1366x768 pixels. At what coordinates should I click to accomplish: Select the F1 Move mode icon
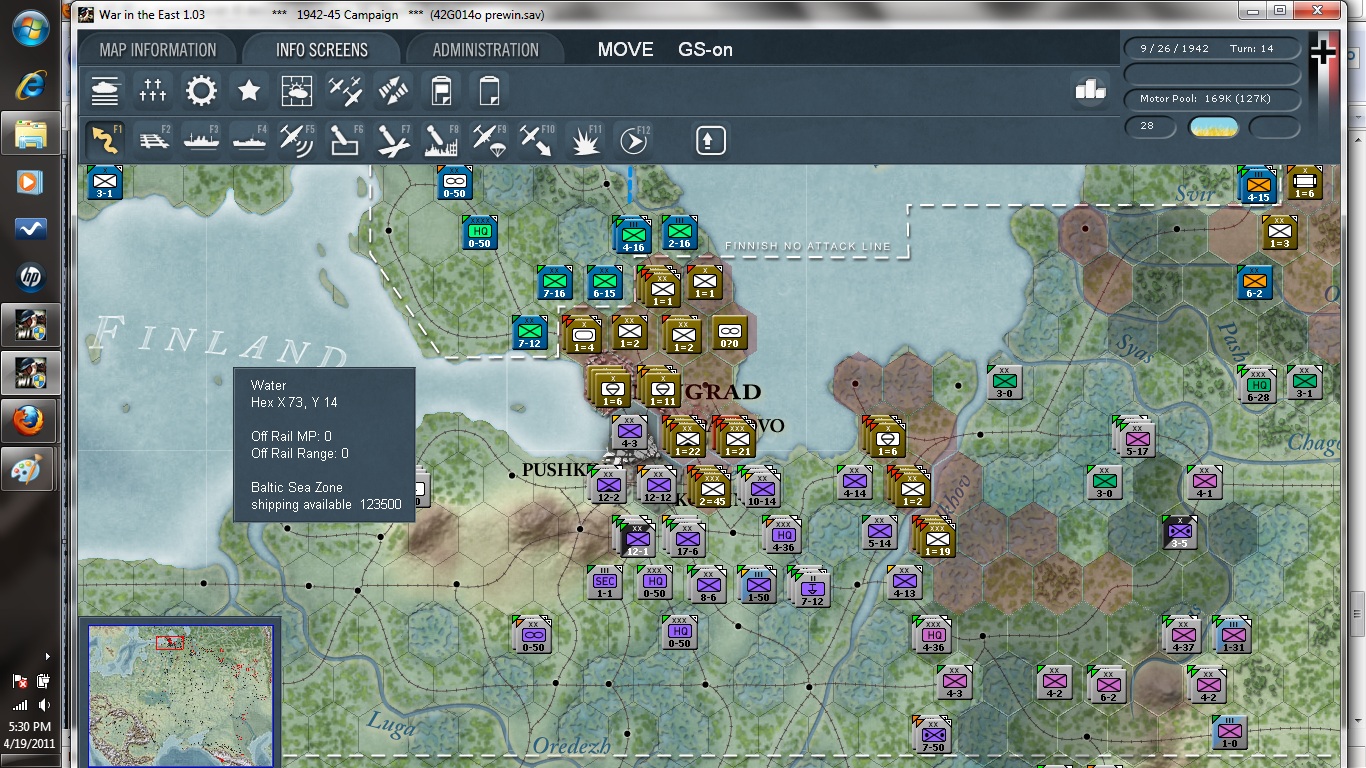[x=105, y=139]
